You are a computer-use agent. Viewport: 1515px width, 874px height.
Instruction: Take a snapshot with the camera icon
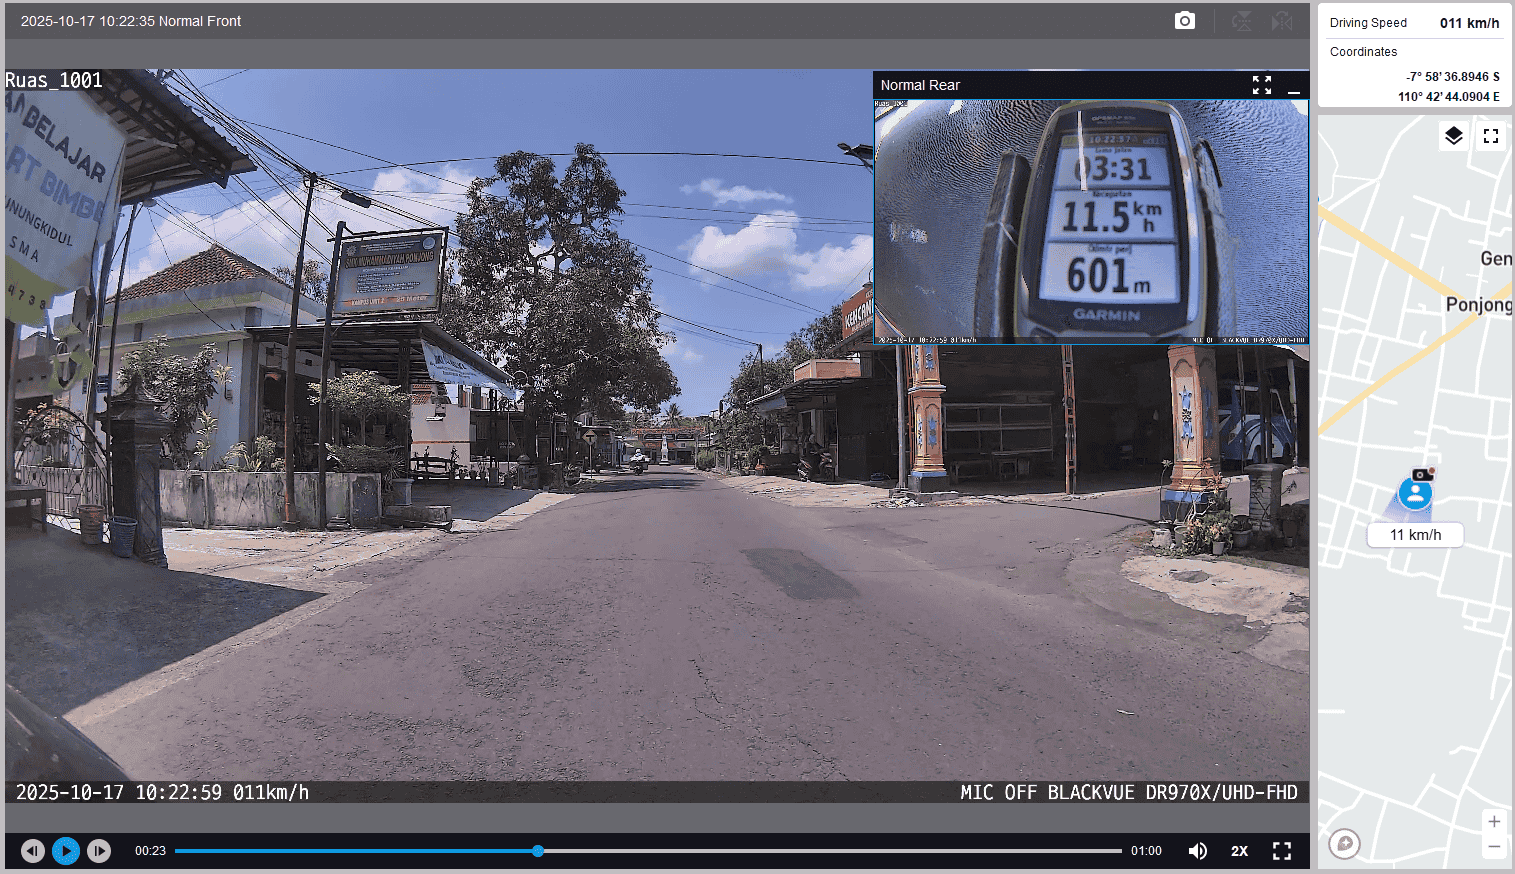click(1184, 21)
